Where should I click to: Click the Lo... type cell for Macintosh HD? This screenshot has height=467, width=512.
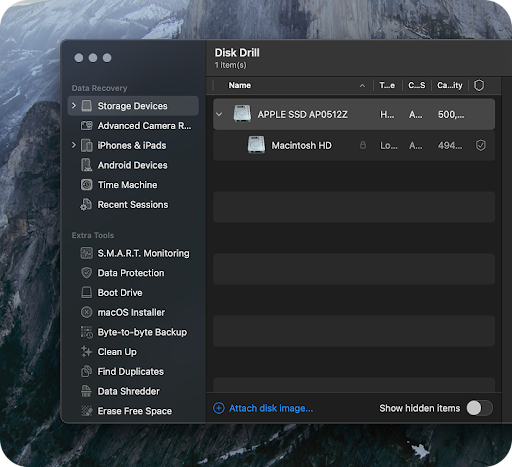coord(389,145)
